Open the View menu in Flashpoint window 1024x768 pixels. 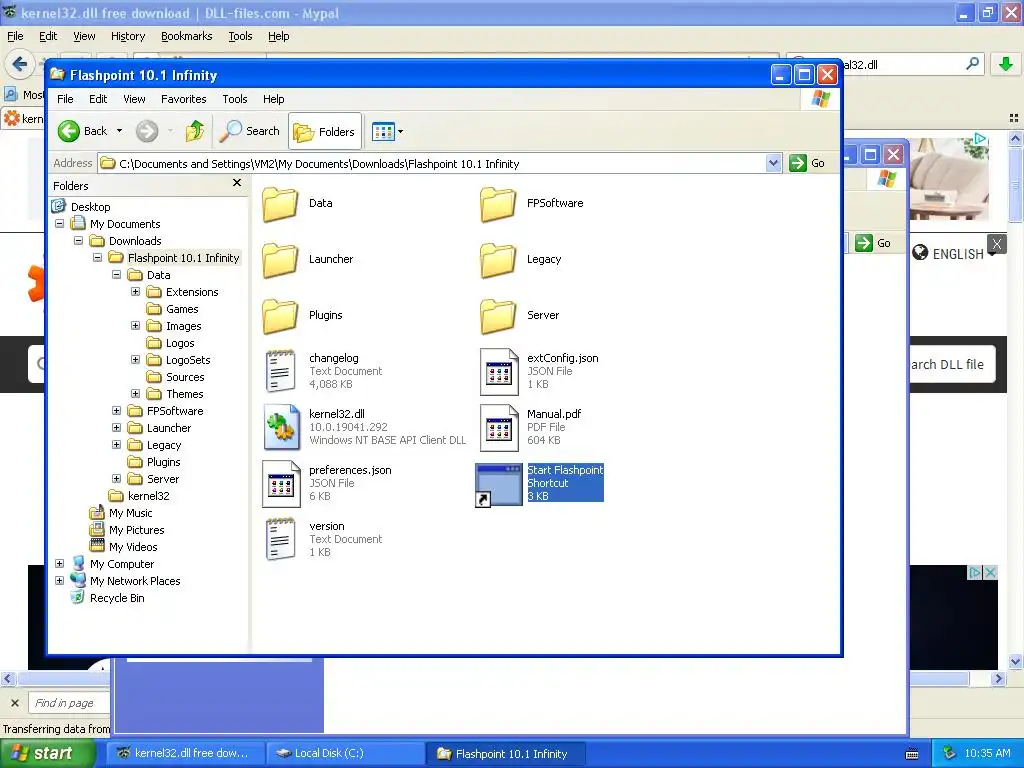[135, 99]
